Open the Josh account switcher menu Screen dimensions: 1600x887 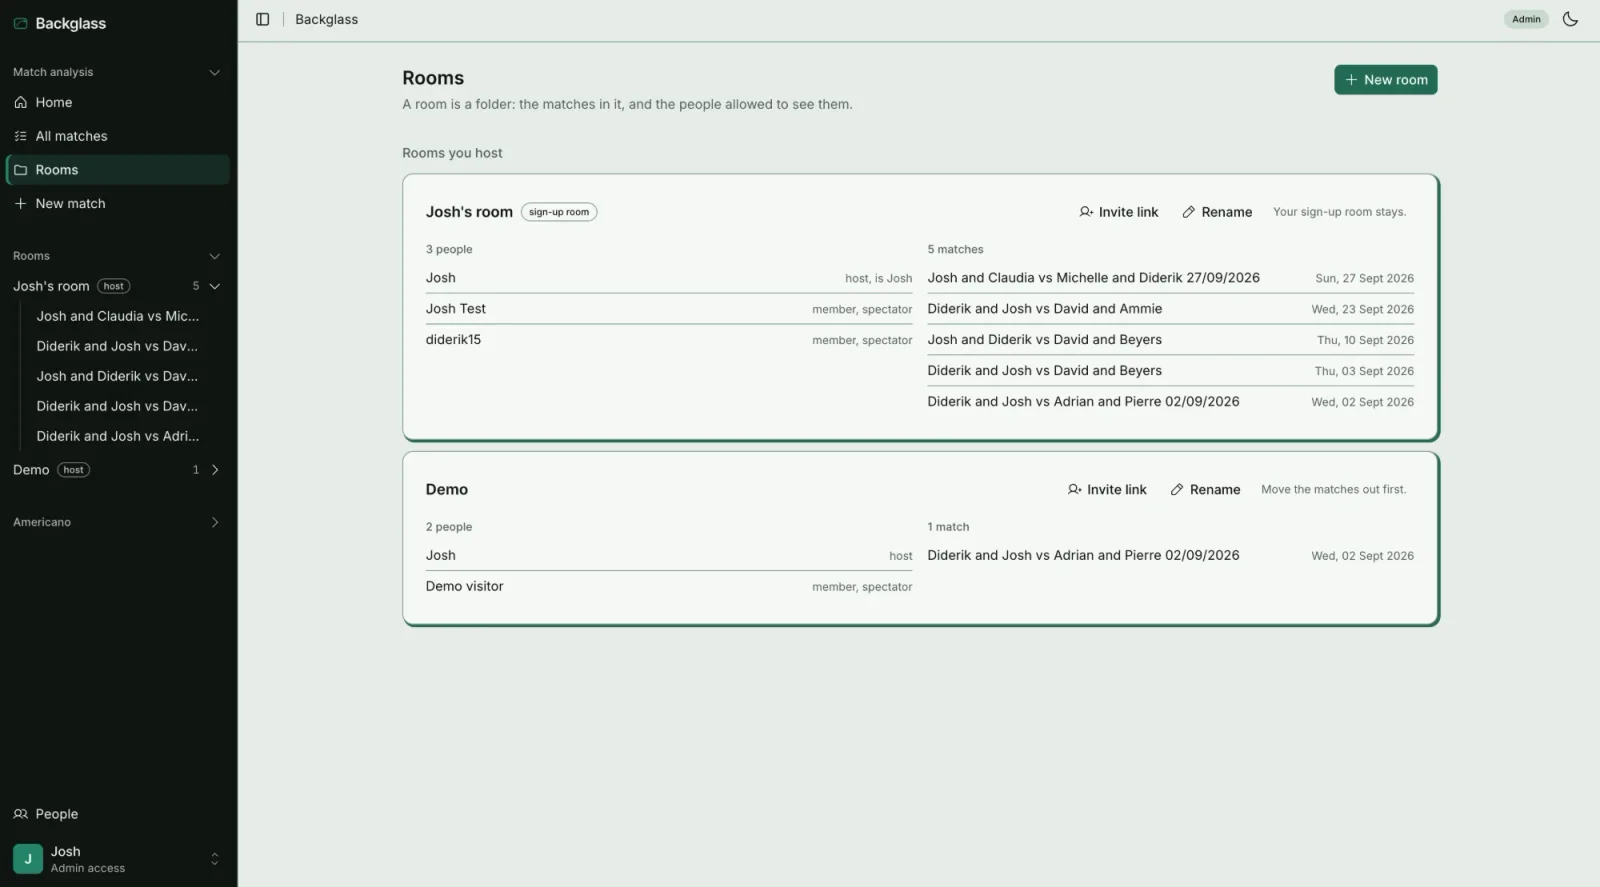(x=118, y=859)
